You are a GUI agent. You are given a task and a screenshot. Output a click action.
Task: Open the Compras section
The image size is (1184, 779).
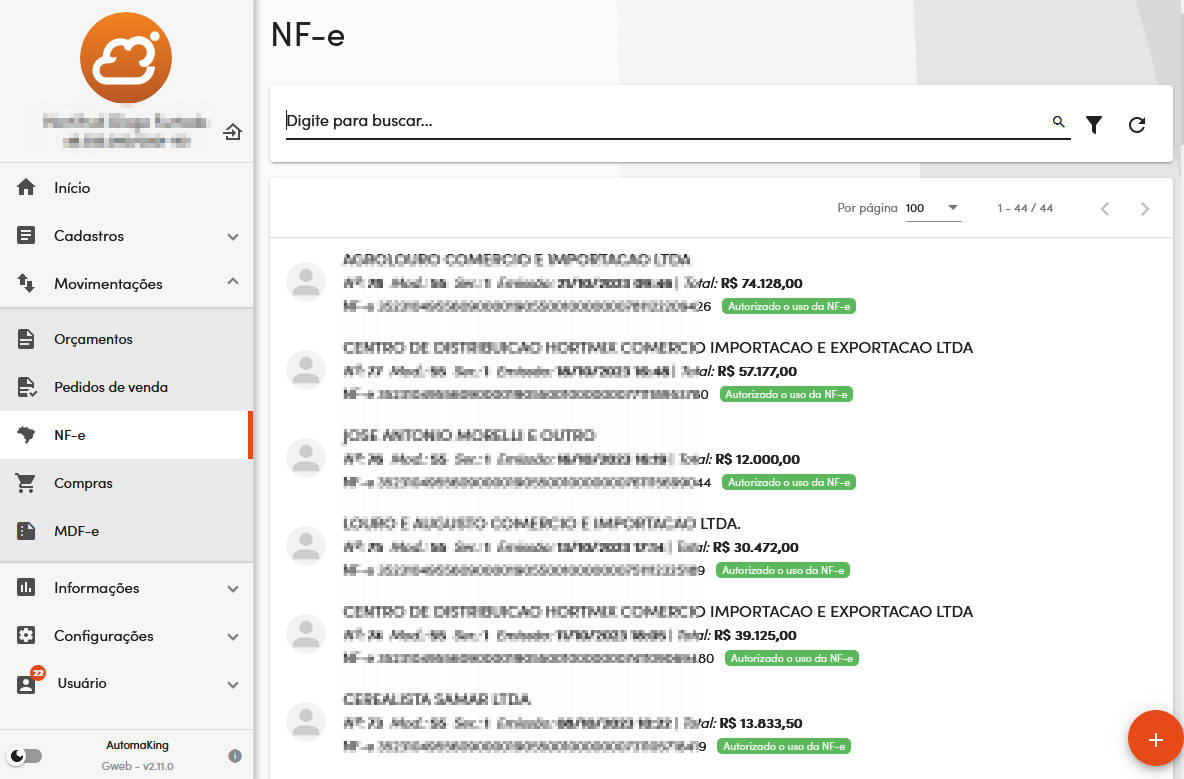pyautogui.click(x=83, y=483)
